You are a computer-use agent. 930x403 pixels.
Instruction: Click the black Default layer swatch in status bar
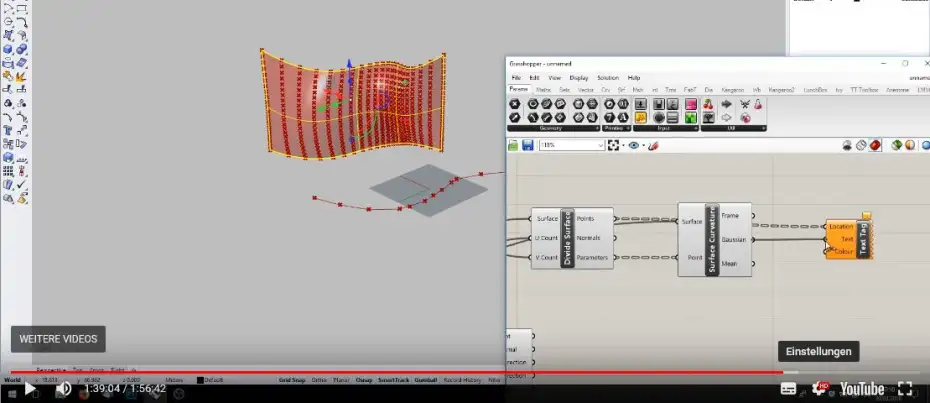[x=200, y=380]
